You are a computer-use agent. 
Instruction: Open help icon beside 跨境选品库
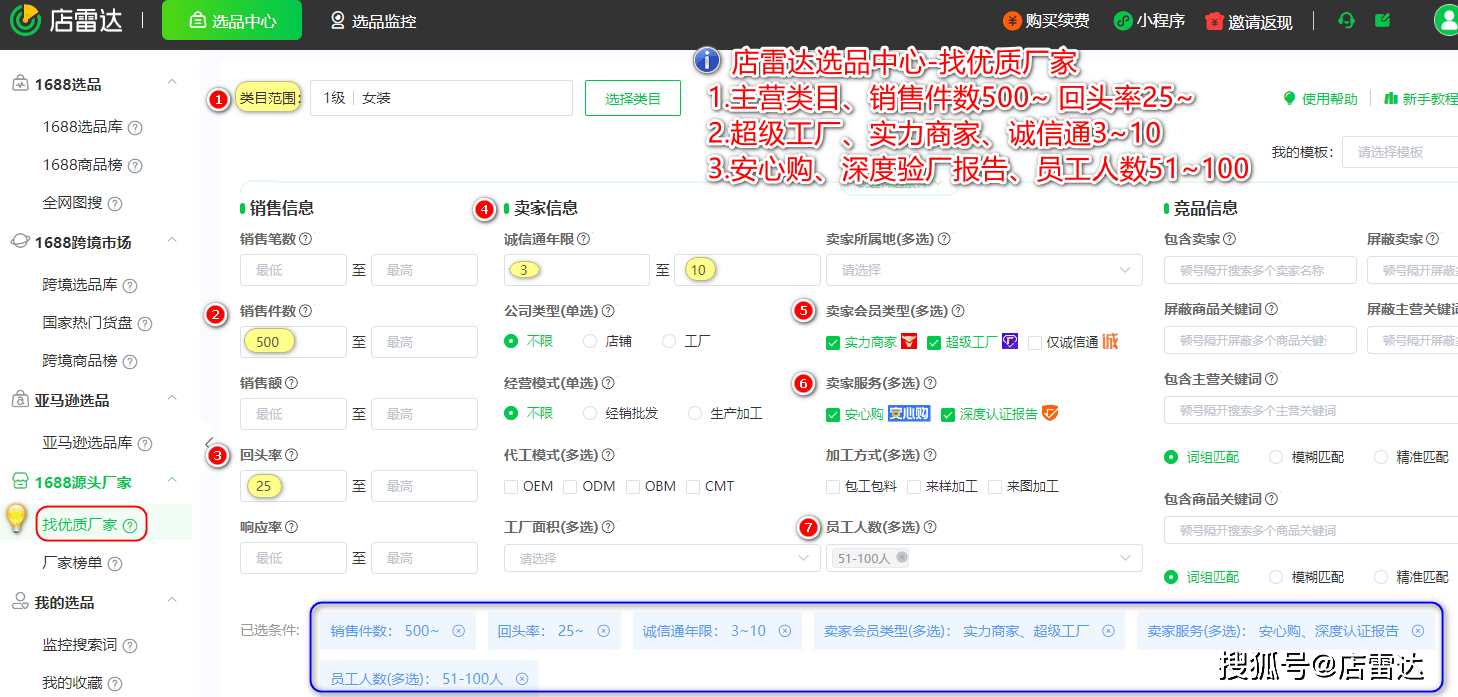(130, 286)
